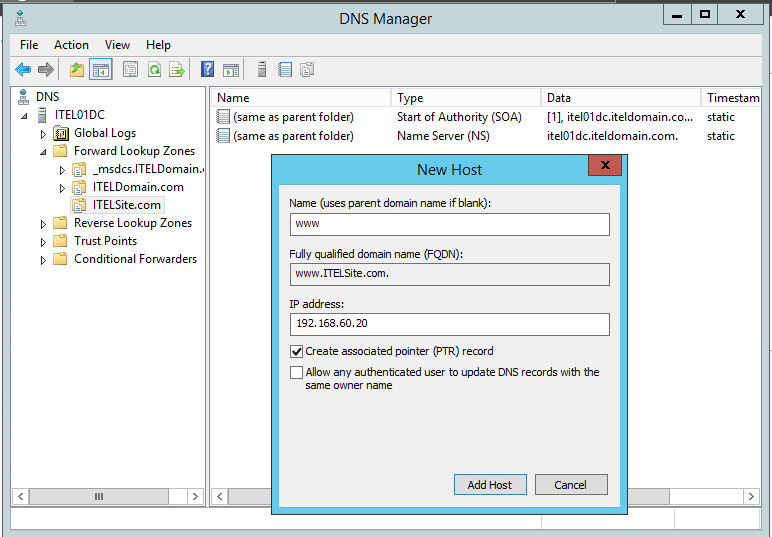Click the ITEL01DC server icon in tree
The height and width of the screenshot is (537, 772).
(x=42, y=115)
